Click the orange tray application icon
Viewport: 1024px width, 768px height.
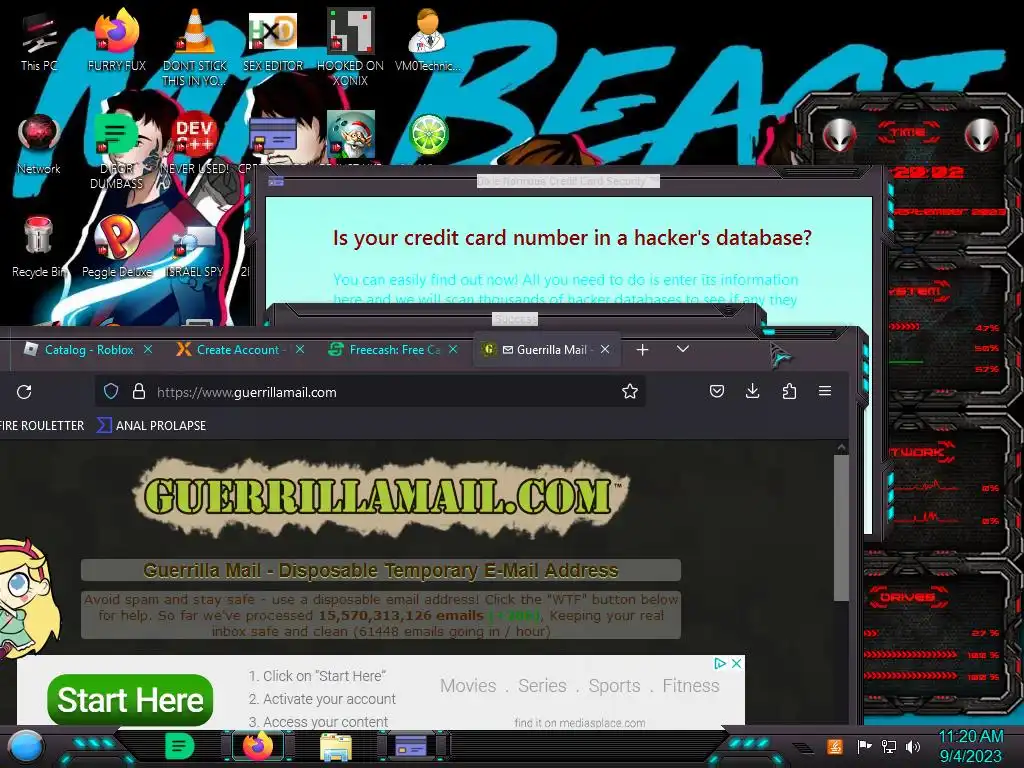(835, 746)
